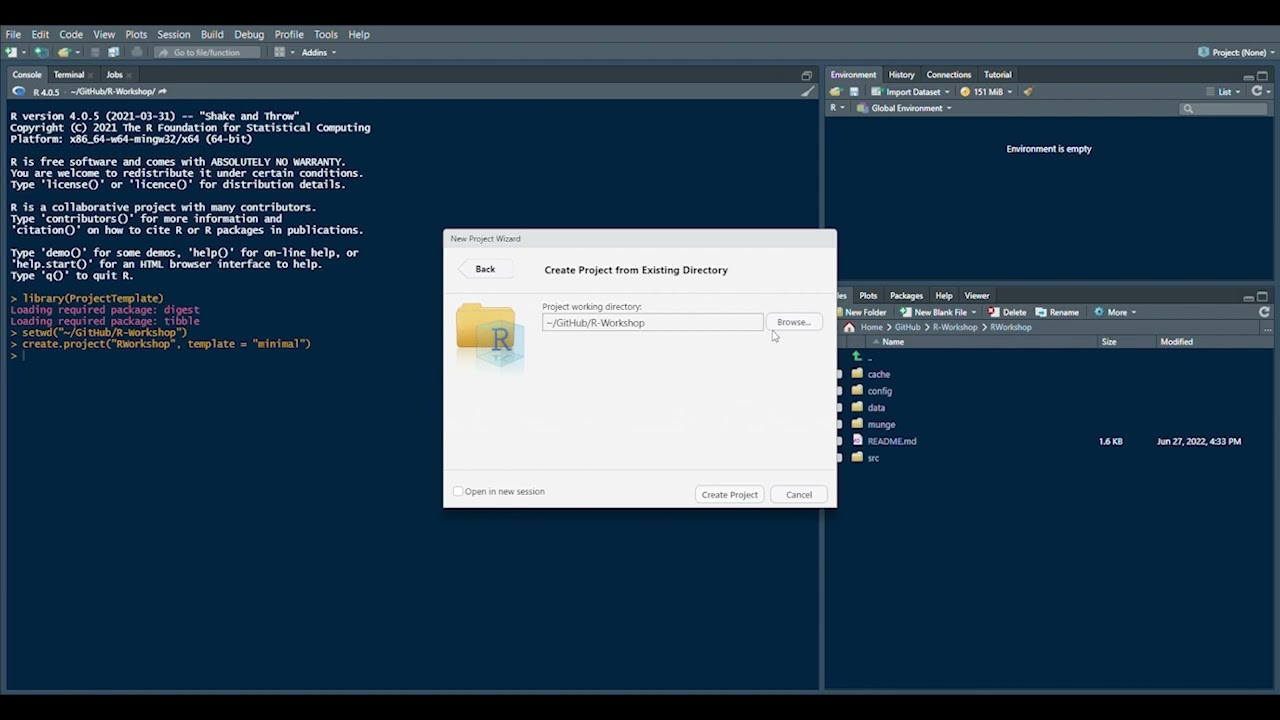The image size is (1280, 720).
Task: Click the Environment search box
Action: point(1222,108)
